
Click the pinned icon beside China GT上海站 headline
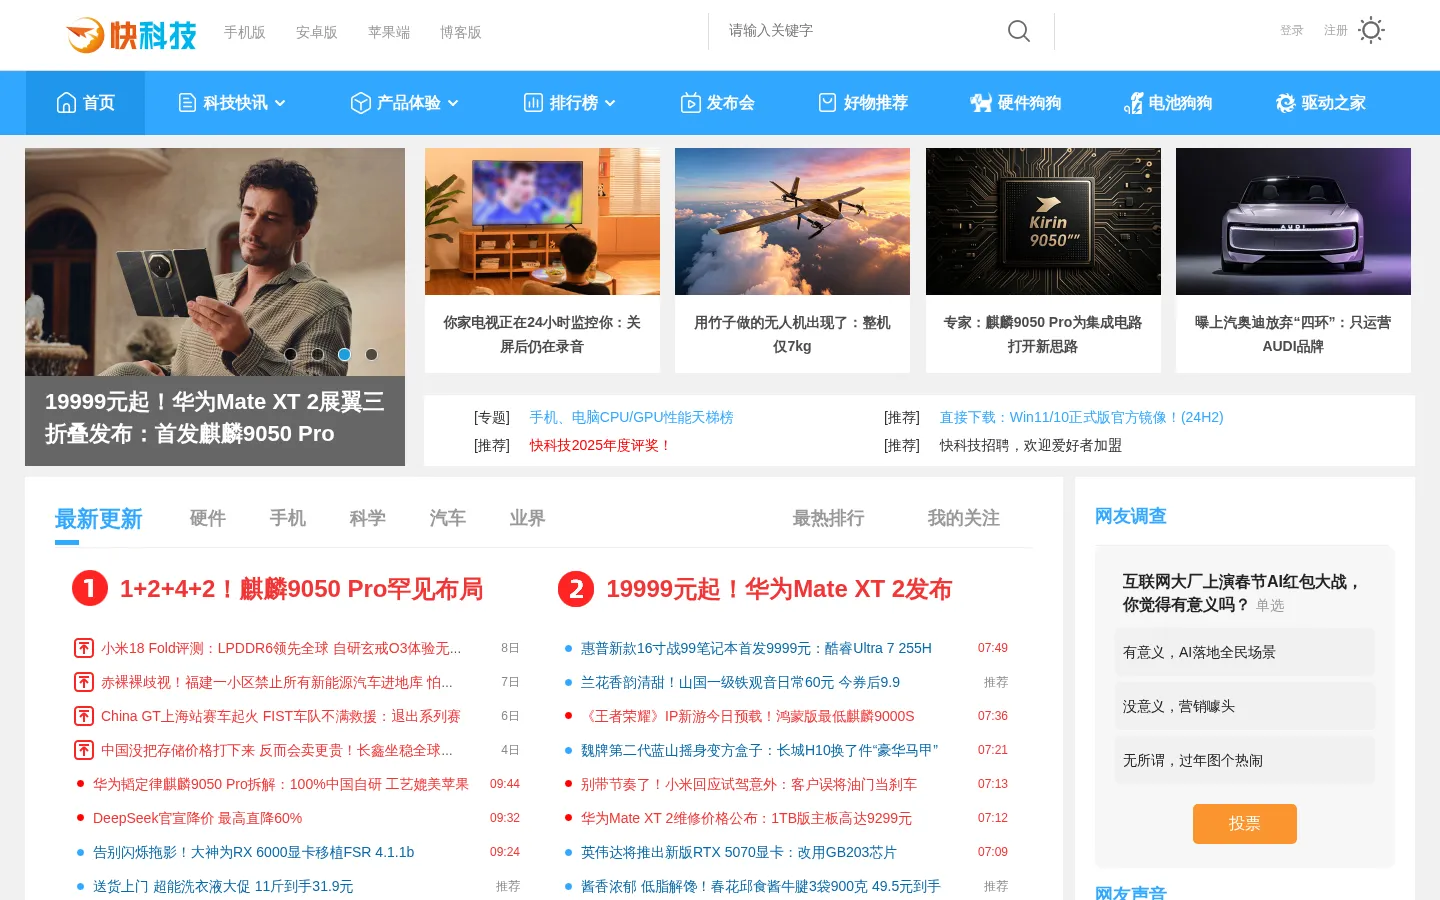[x=84, y=716]
